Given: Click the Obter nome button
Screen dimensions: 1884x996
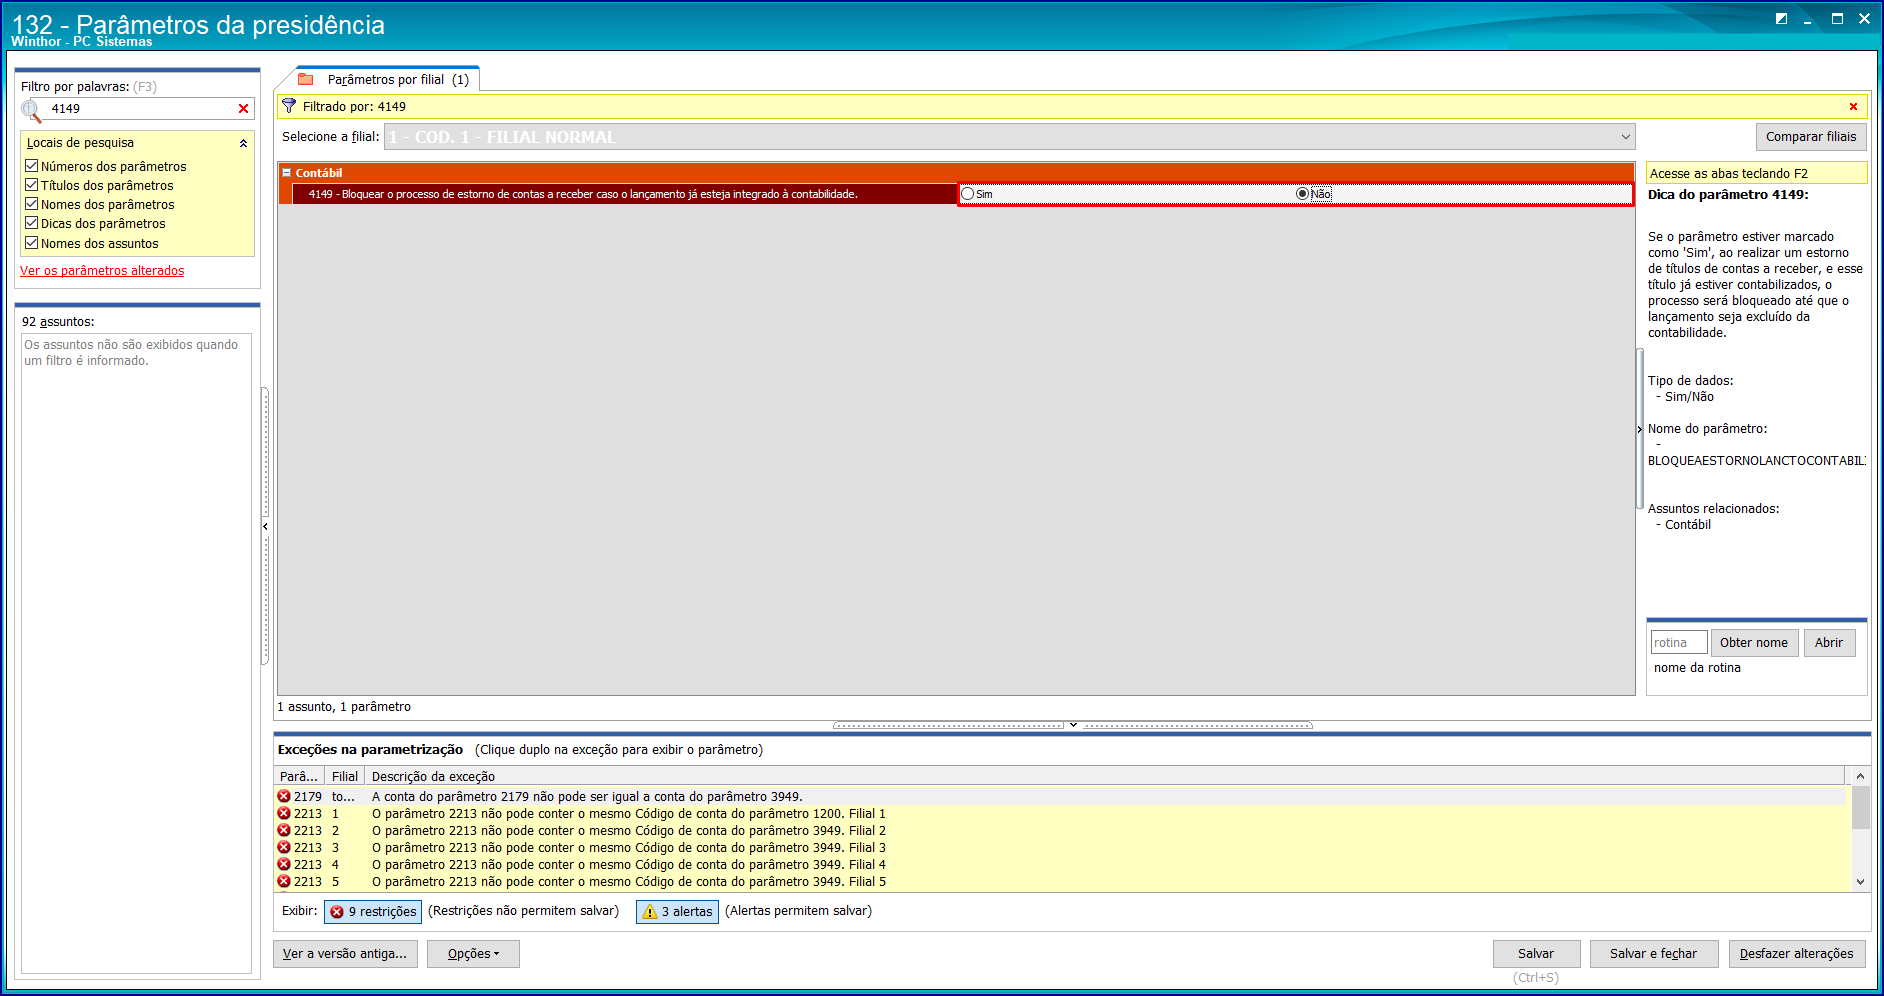Looking at the screenshot, I should [x=1754, y=643].
